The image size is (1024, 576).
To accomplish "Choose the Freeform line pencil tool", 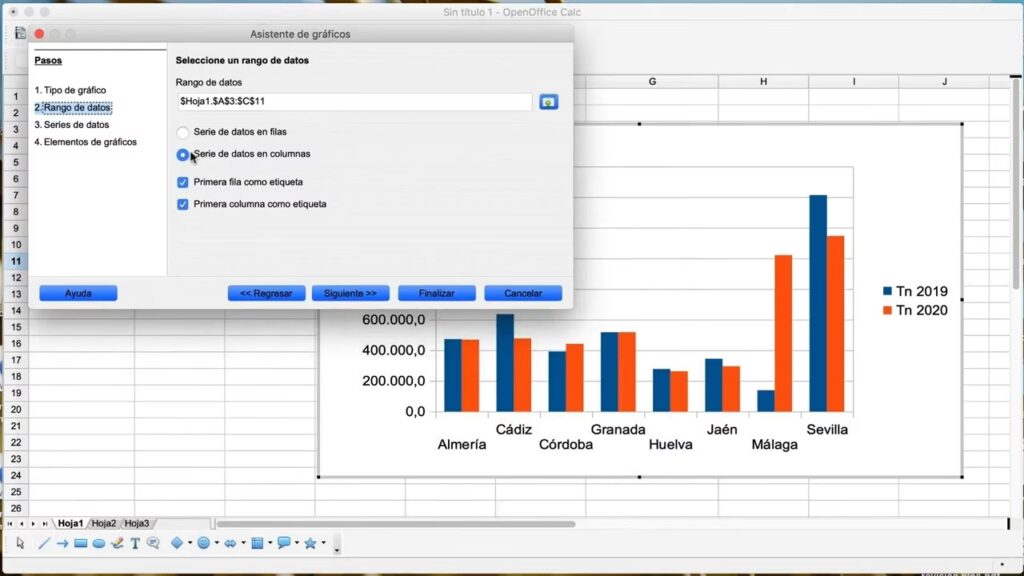I will click(117, 543).
